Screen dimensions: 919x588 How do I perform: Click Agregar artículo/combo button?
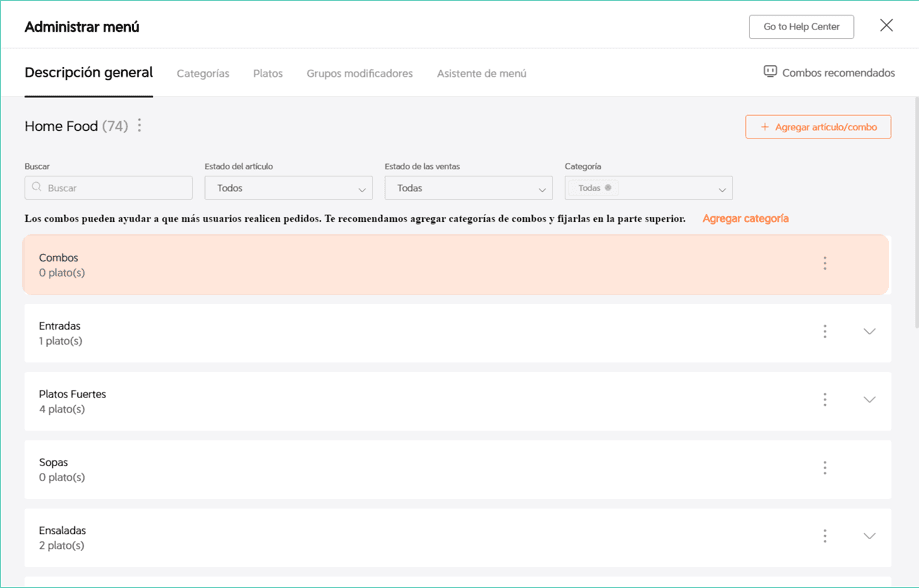coord(818,127)
